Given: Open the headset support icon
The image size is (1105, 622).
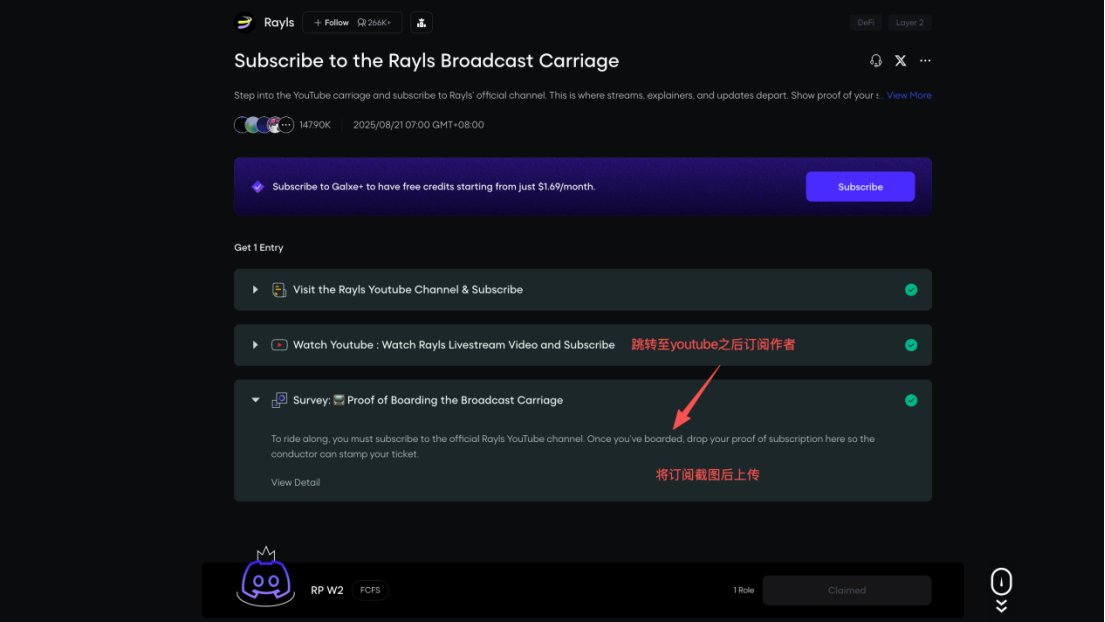Looking at the screenshot, I should (x=876, y=61).
